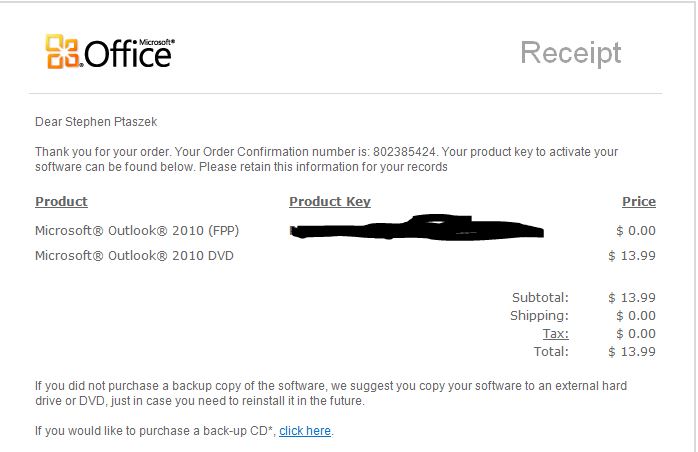Click Microsoft Outlook 2010 DVD product name
Screen dimensions: 698x452
click(x=134, y=256)
